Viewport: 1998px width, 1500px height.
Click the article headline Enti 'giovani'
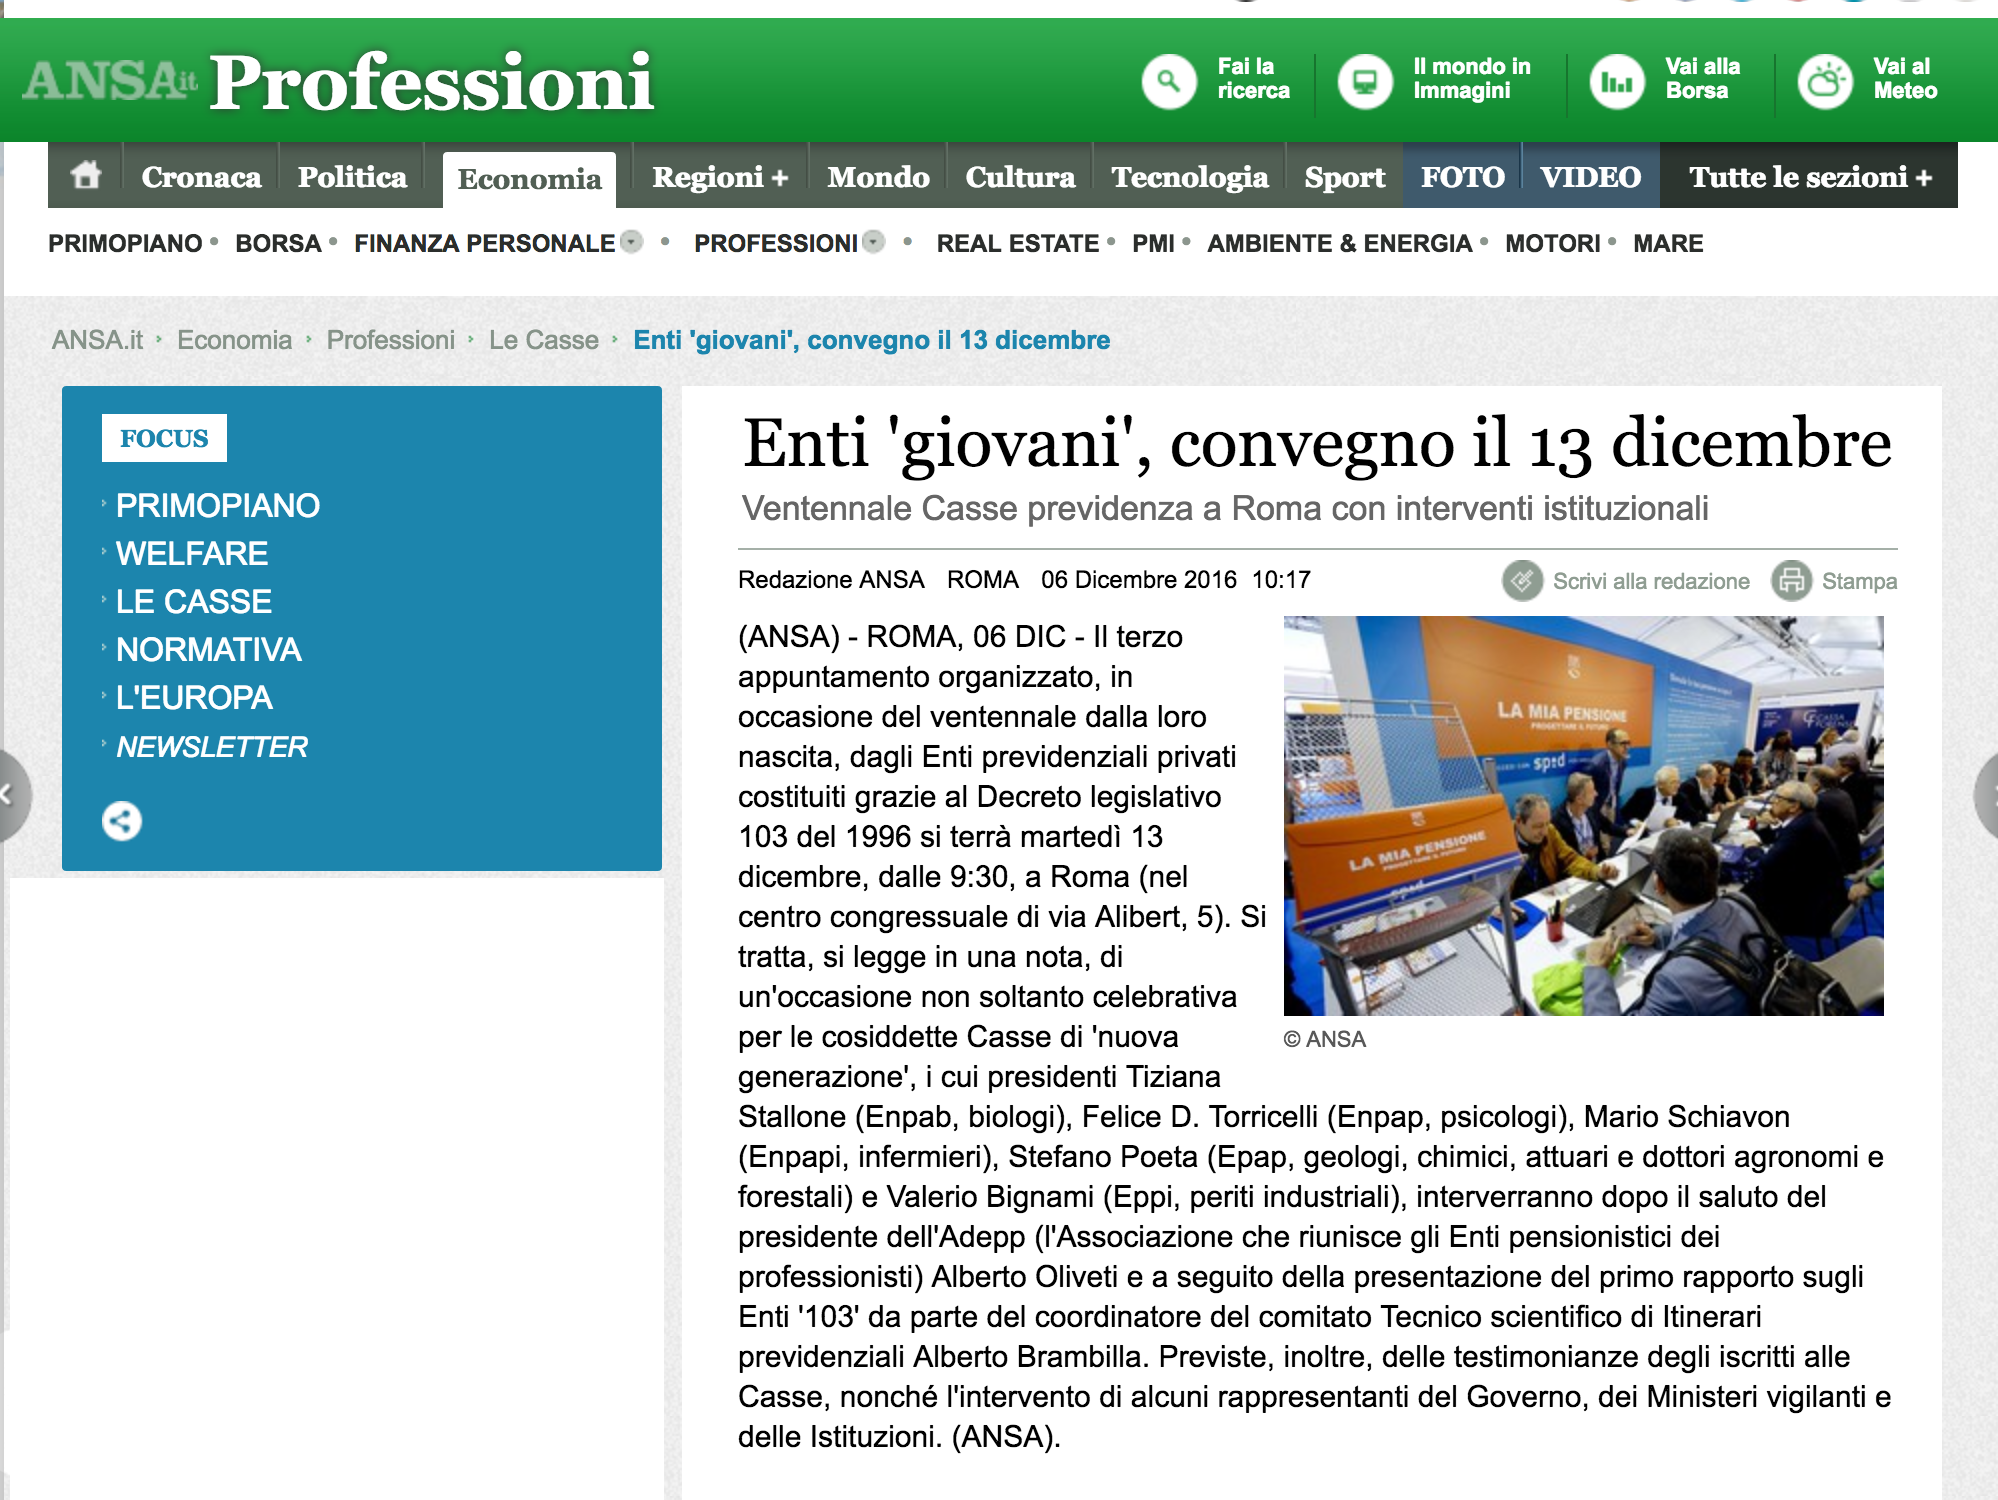coord(1316,443)
